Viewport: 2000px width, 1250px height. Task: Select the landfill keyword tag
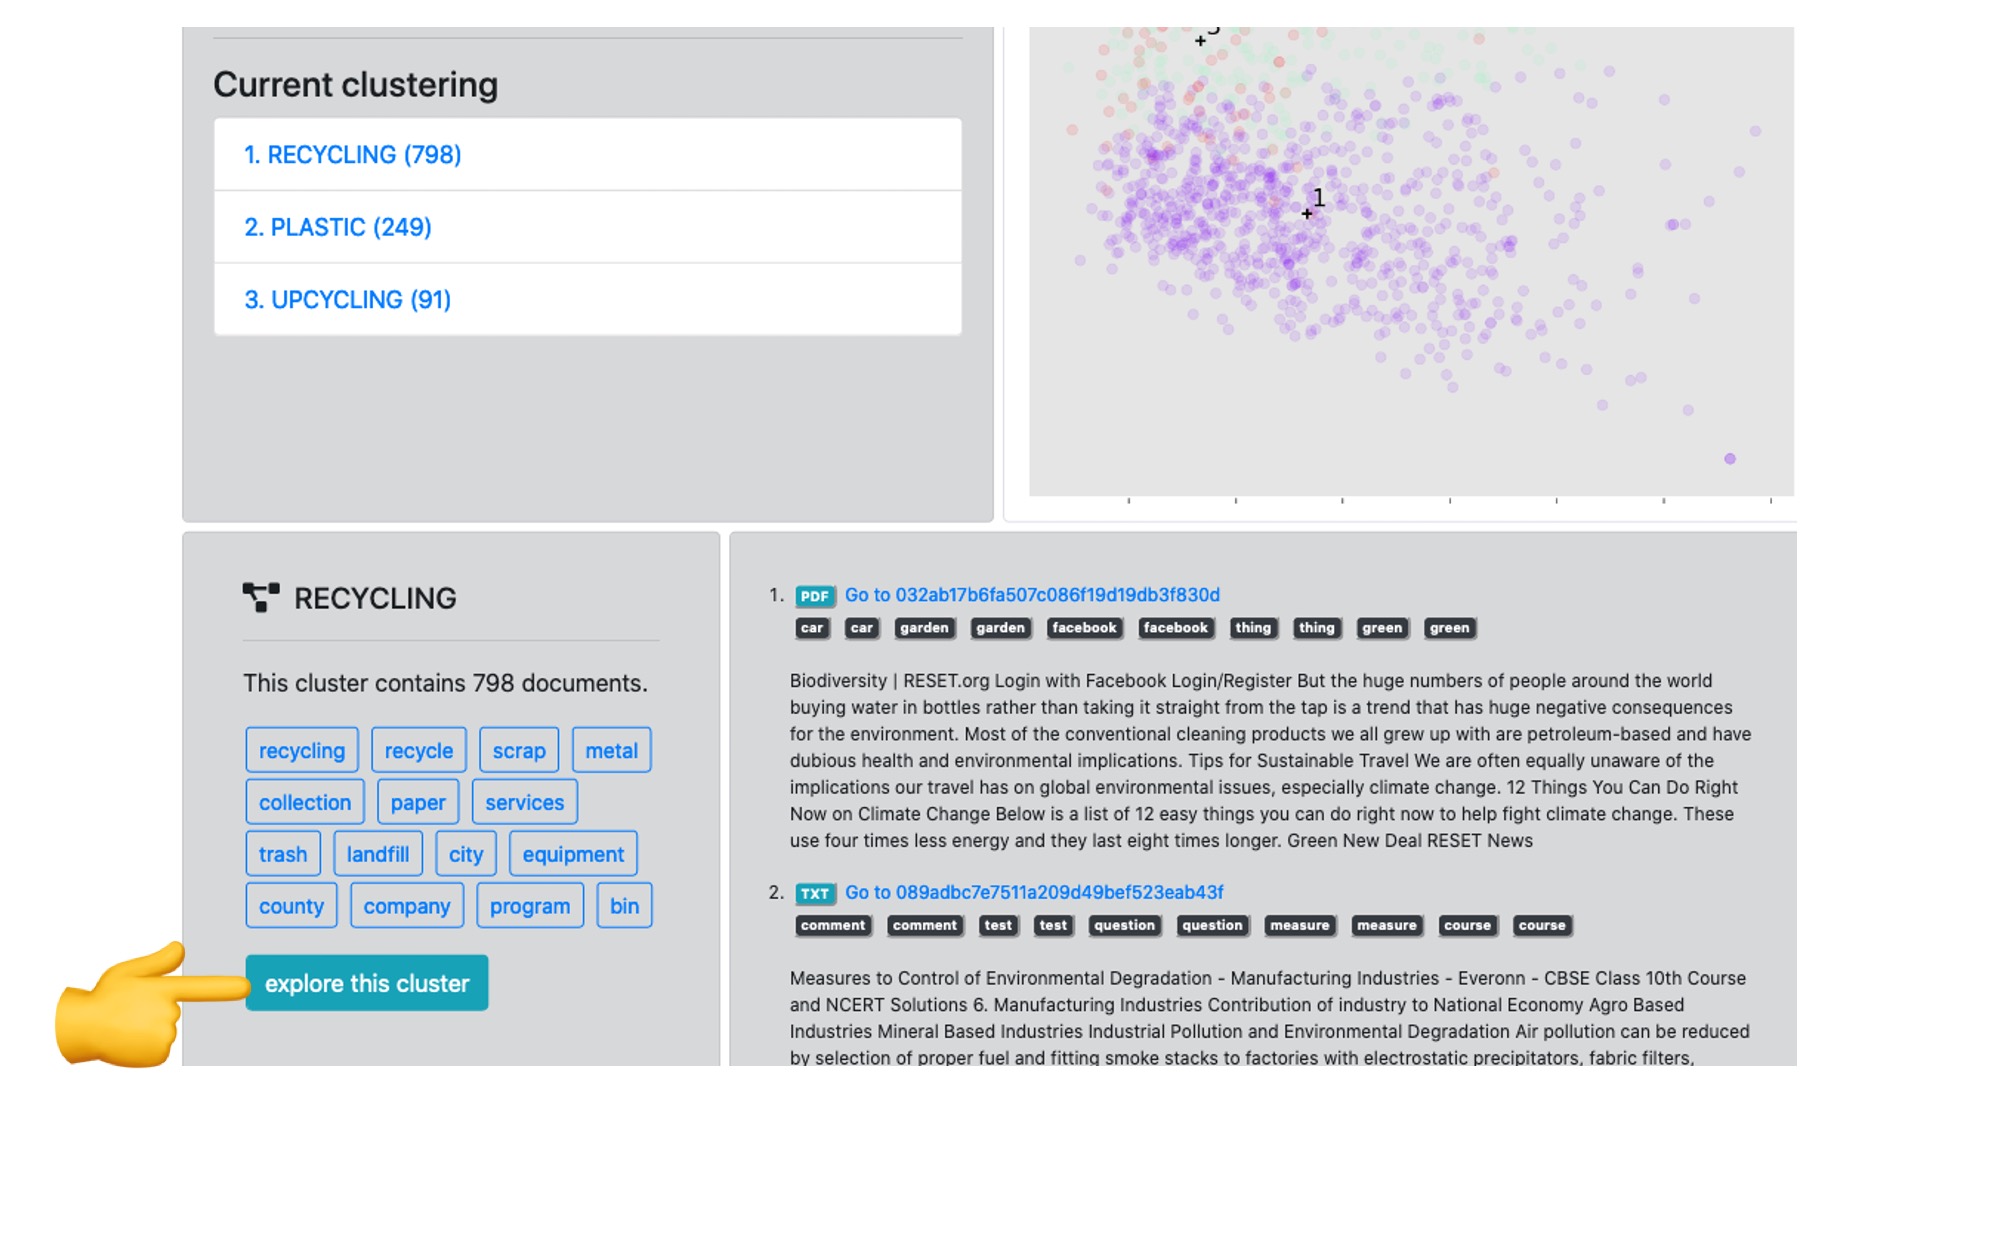pyautogui.click(x=378, y=854)
